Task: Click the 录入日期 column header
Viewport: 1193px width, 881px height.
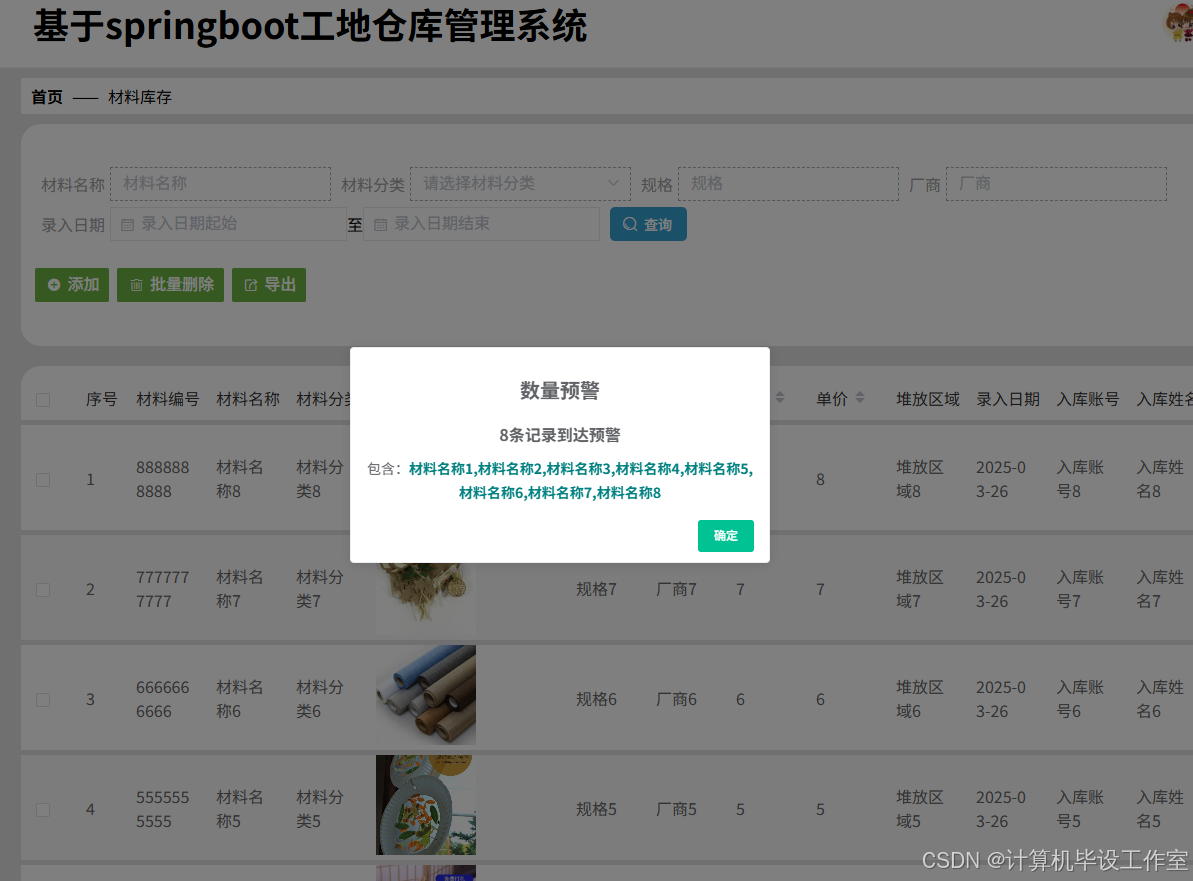Action: (x=1008, y=399)
